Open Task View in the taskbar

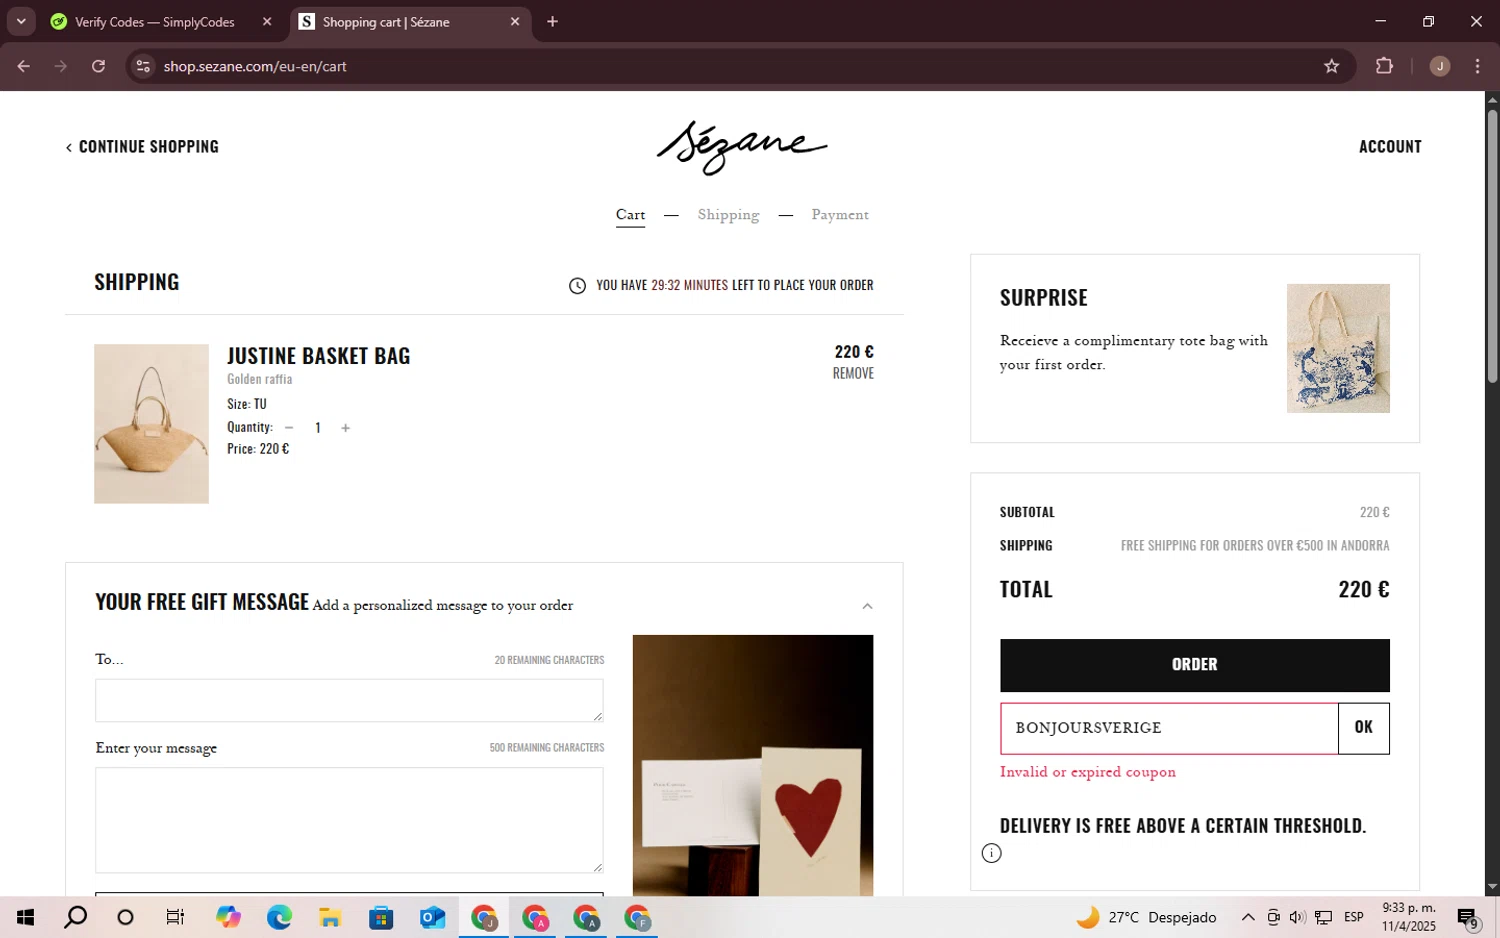(176, 917)
